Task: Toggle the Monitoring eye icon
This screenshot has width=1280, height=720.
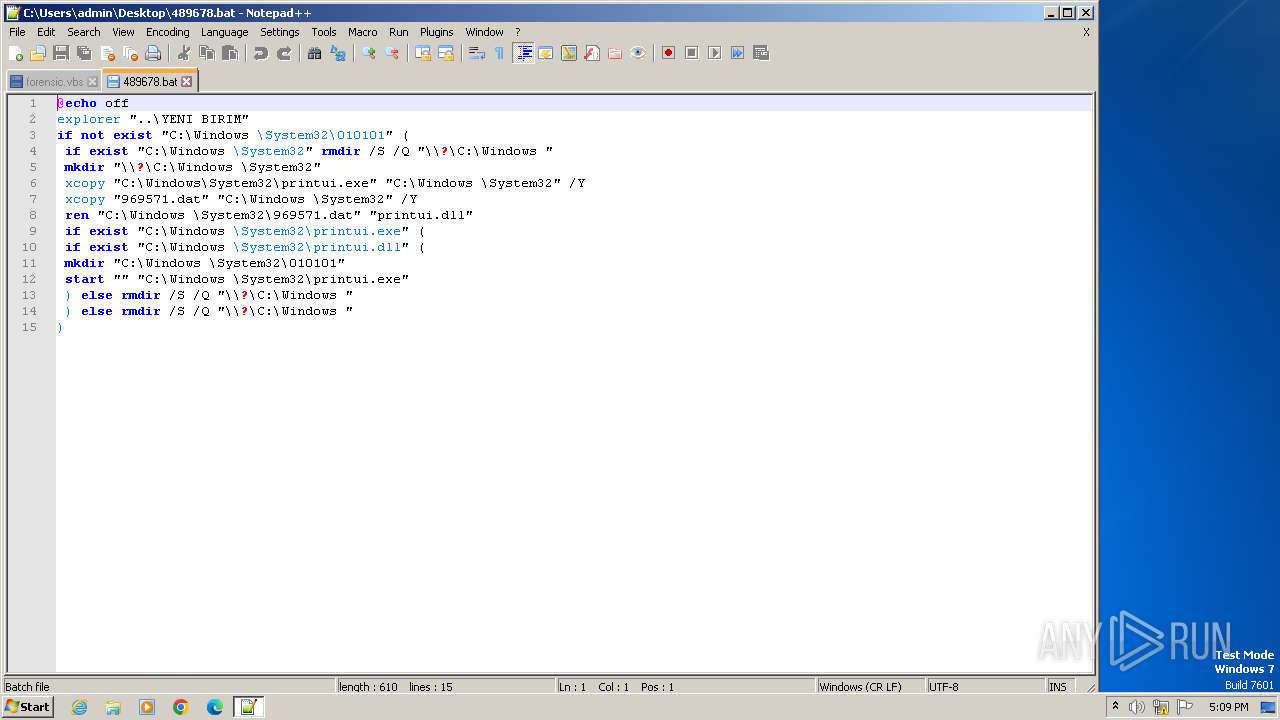Action: click(x=637, y=53)
